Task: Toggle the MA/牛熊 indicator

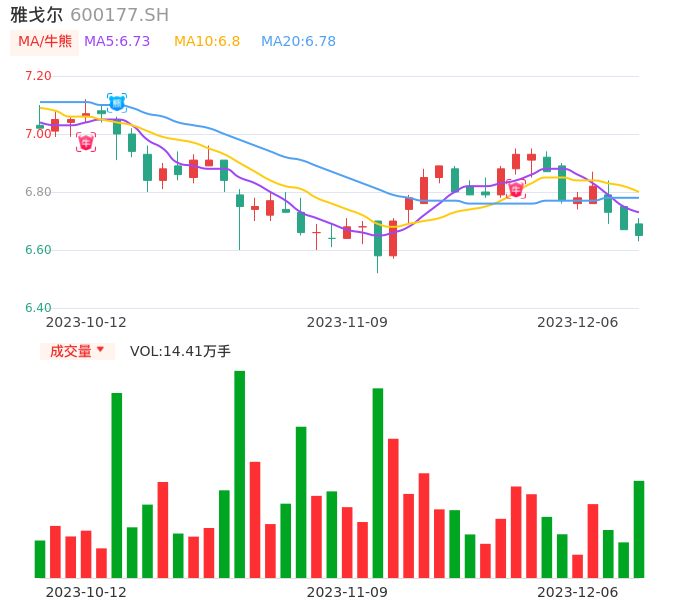Action: 44,42
